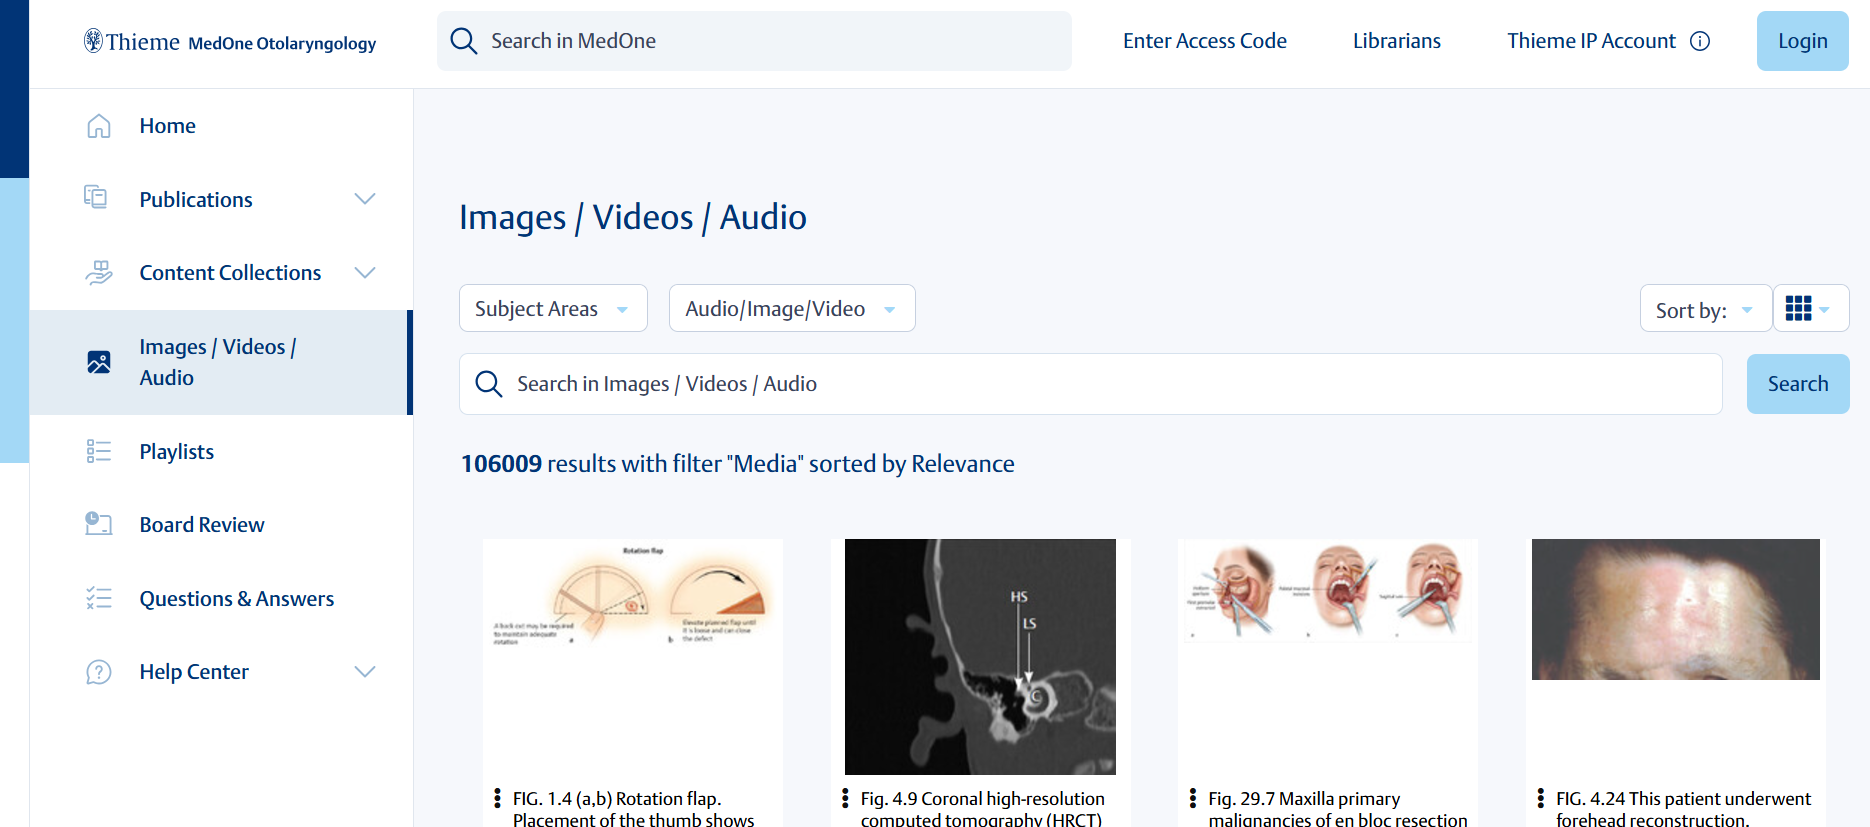Open options menu for FIG. 1.4 Rotation flap

coord(497,798)
